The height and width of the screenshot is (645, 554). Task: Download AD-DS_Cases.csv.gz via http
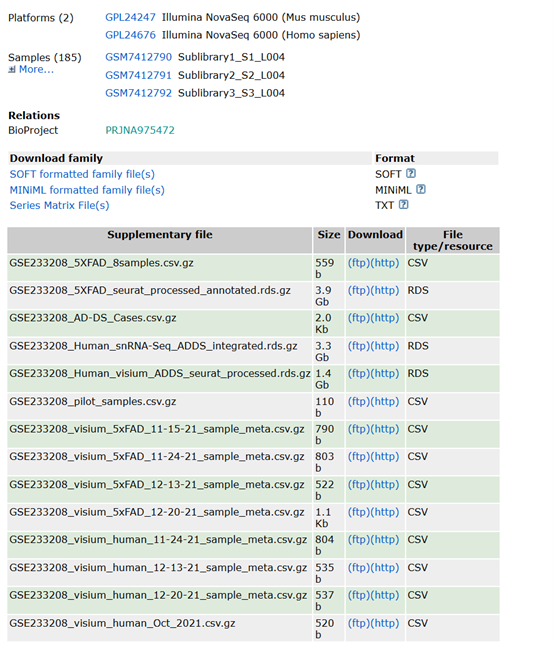tap(385, 318)
